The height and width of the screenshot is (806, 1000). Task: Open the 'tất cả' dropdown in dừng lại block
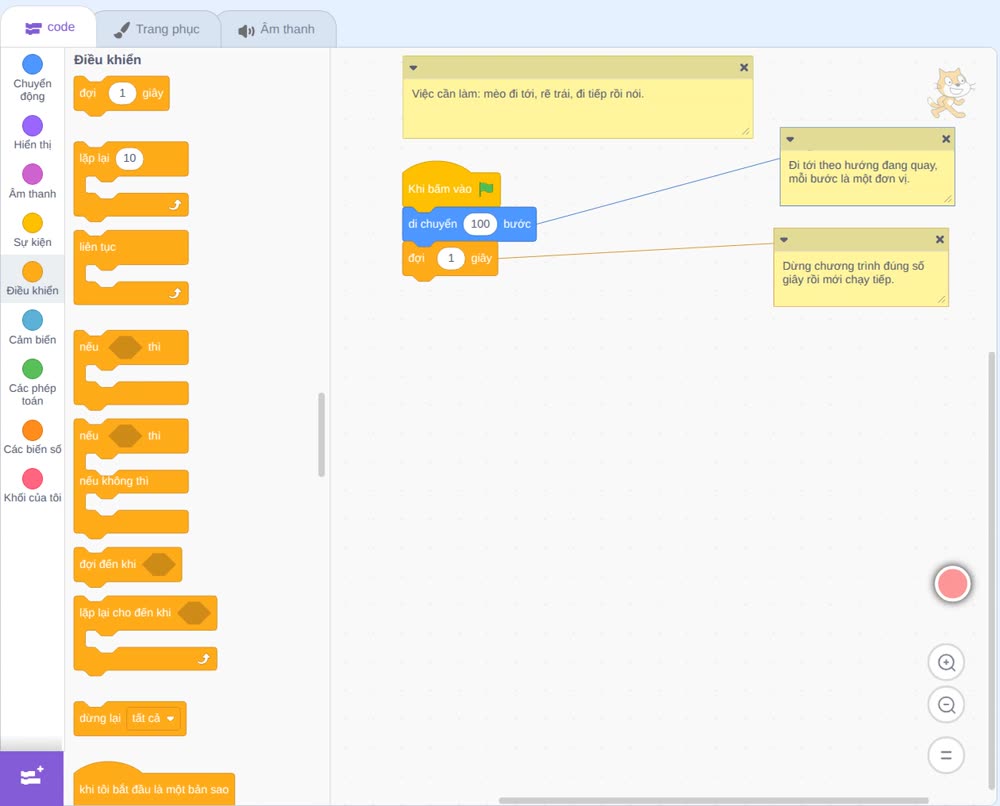153,719
